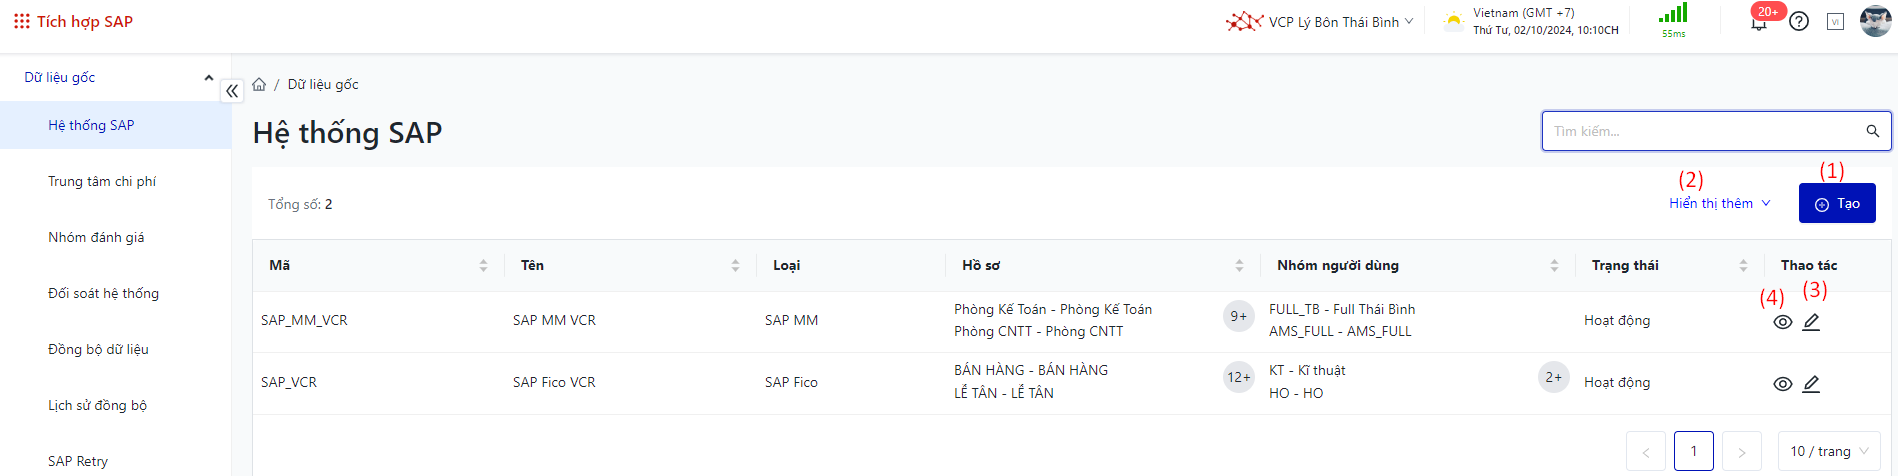Go to home breadcrumb icon

(x=259, y=85)
